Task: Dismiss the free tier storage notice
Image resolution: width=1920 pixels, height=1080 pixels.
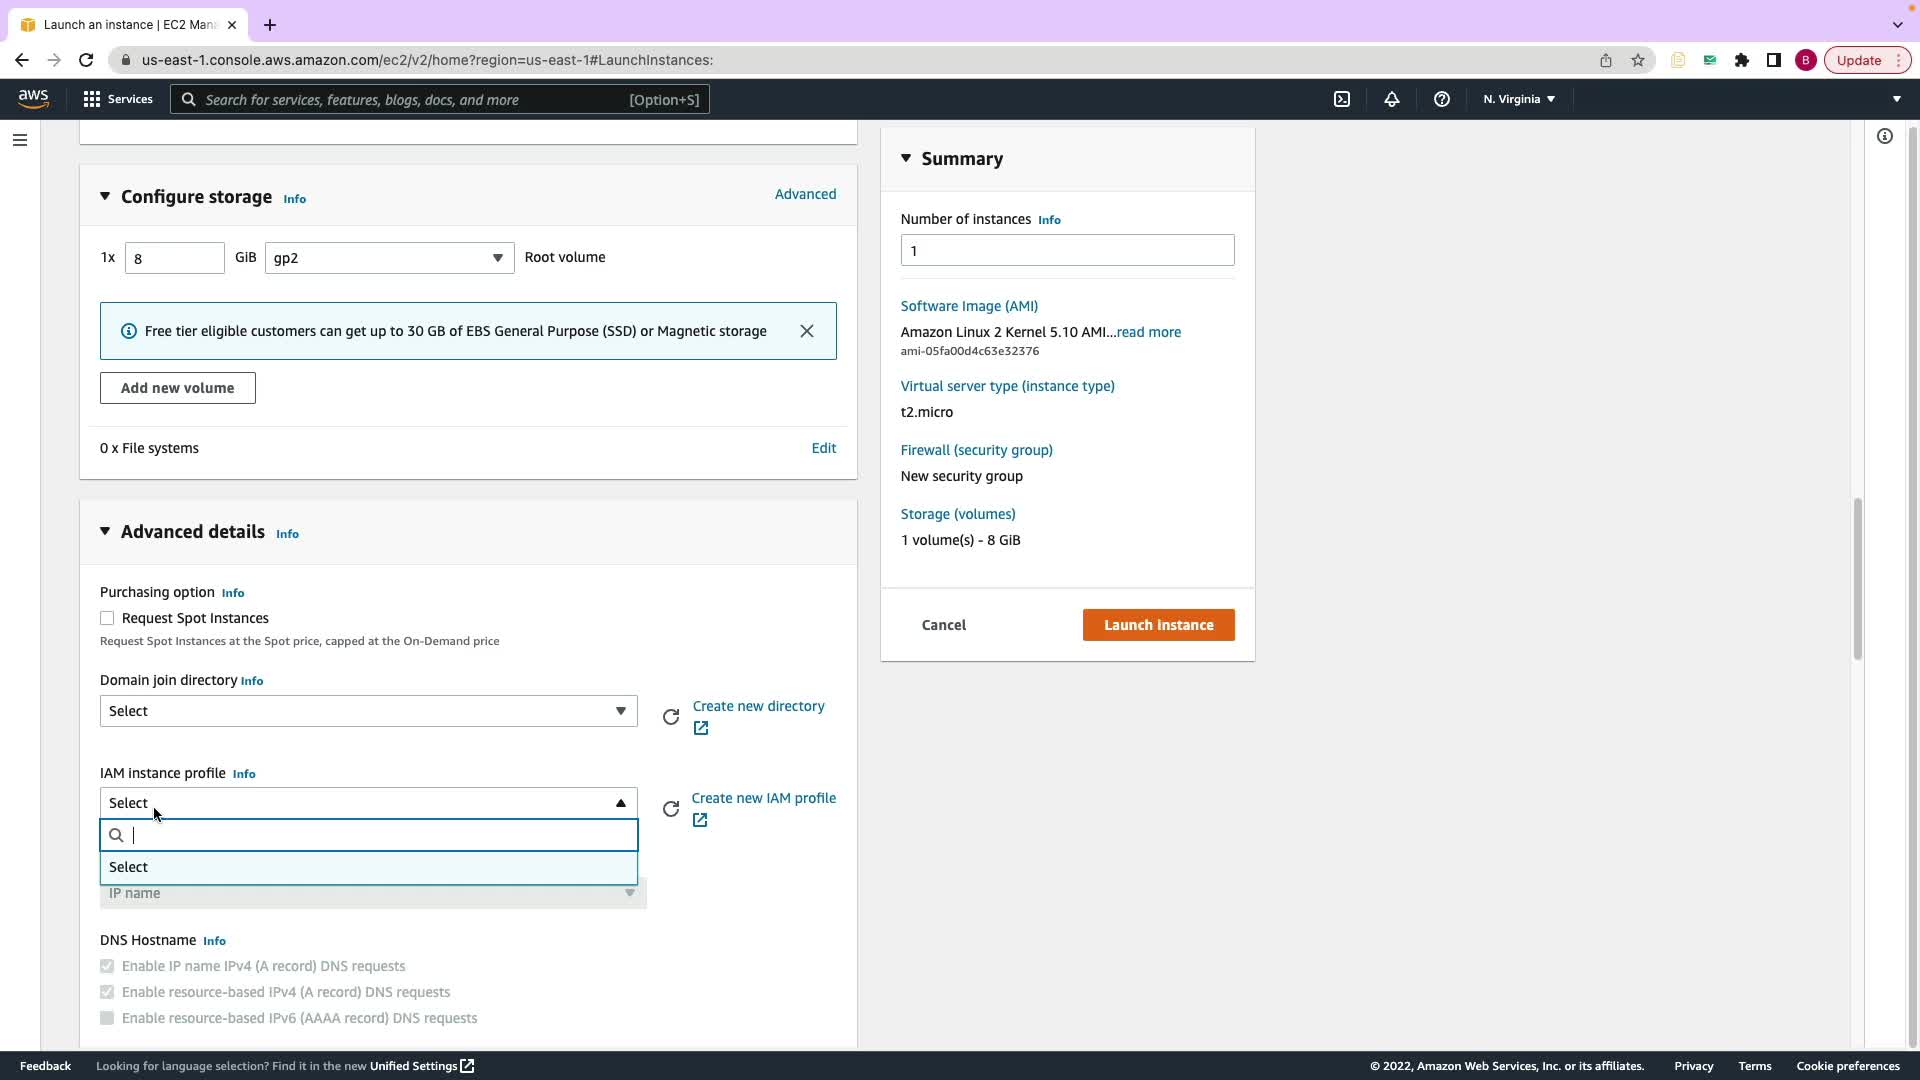Action: [807, 331]
